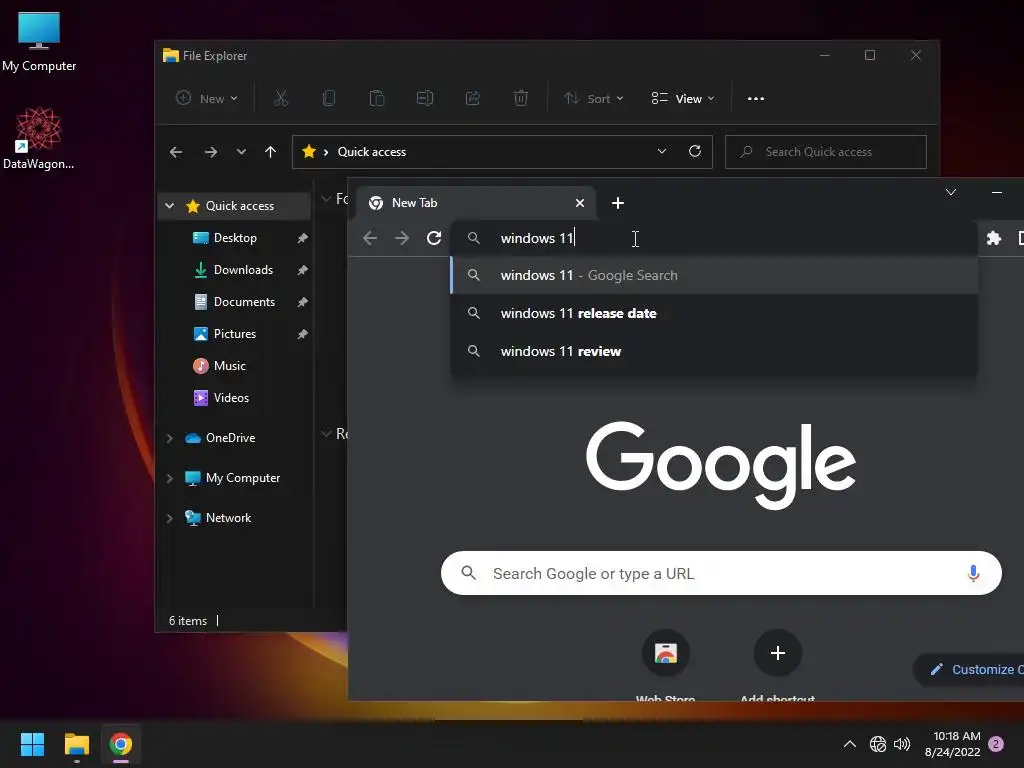Image resolution: width=1024 pixels, height=768 pixels.
Task: Choose the 'windows 11 release date' suggestion
Action: (714, 313)
